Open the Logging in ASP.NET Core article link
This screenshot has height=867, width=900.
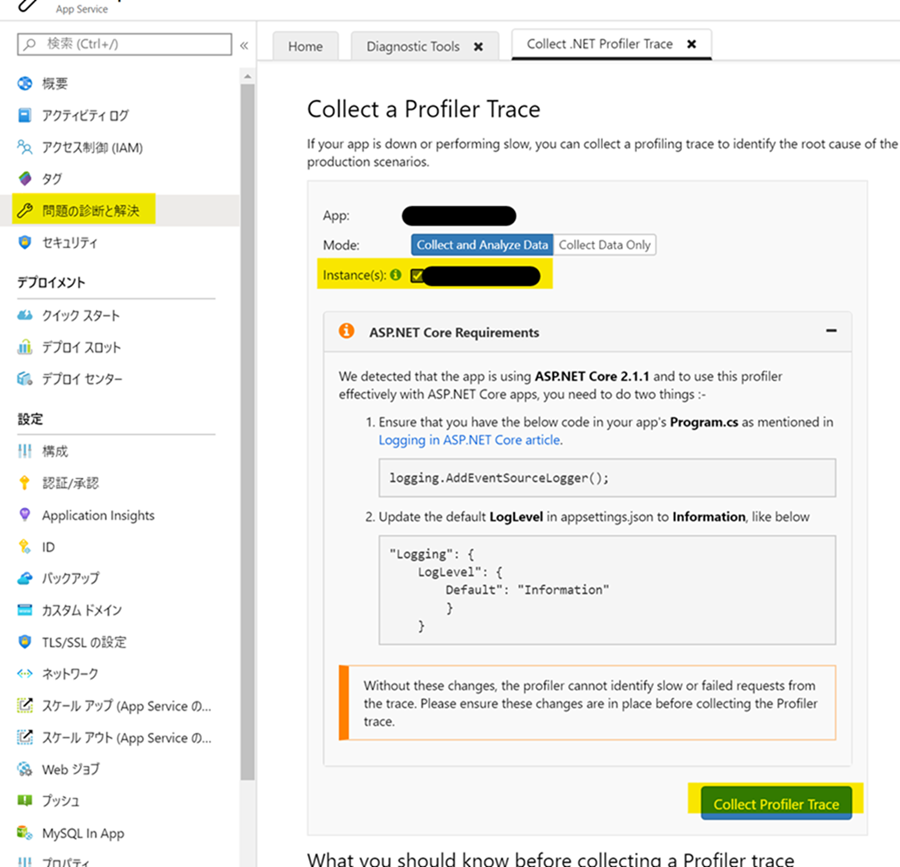469,439
